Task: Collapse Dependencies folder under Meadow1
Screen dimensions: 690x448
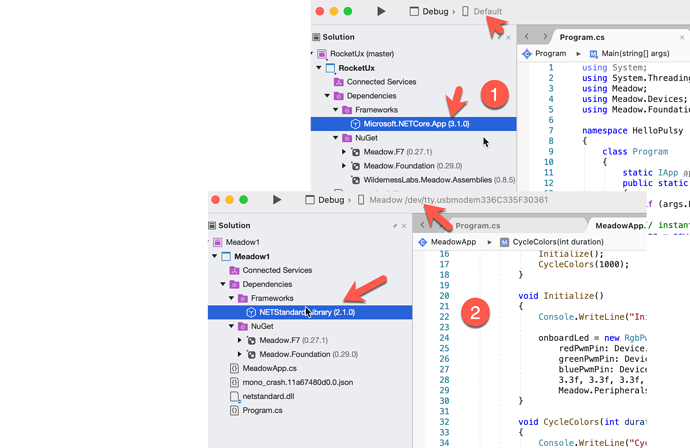Action: click(223, 284)
